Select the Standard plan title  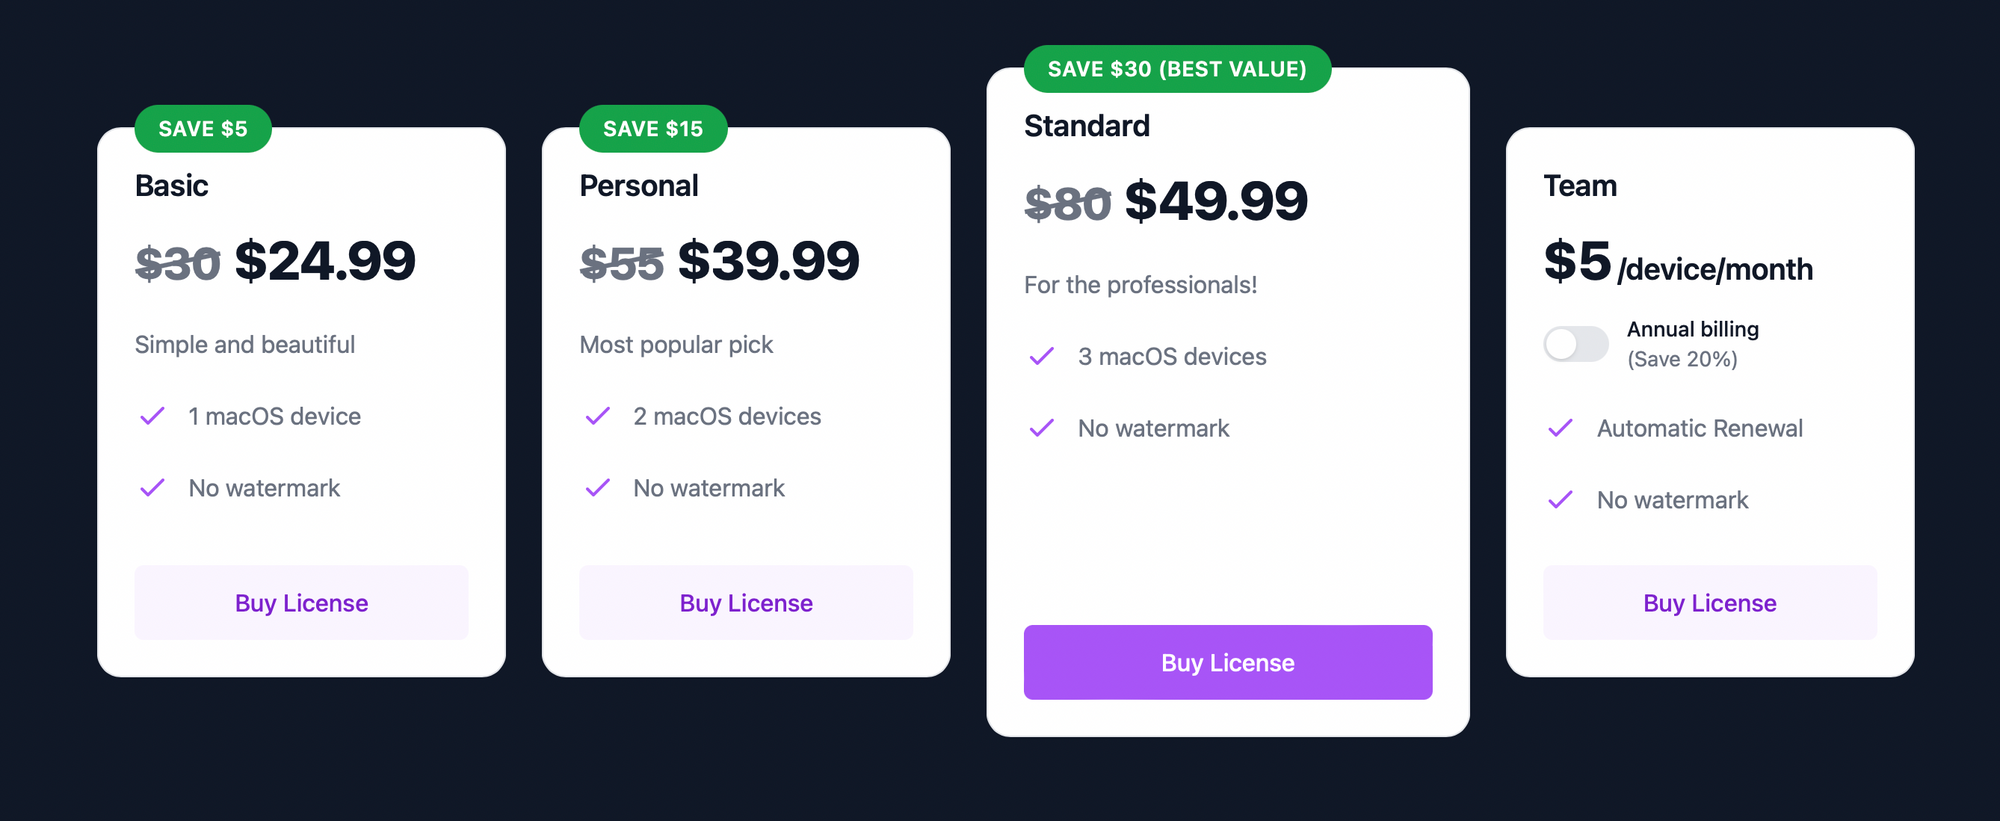point(1087,126)
